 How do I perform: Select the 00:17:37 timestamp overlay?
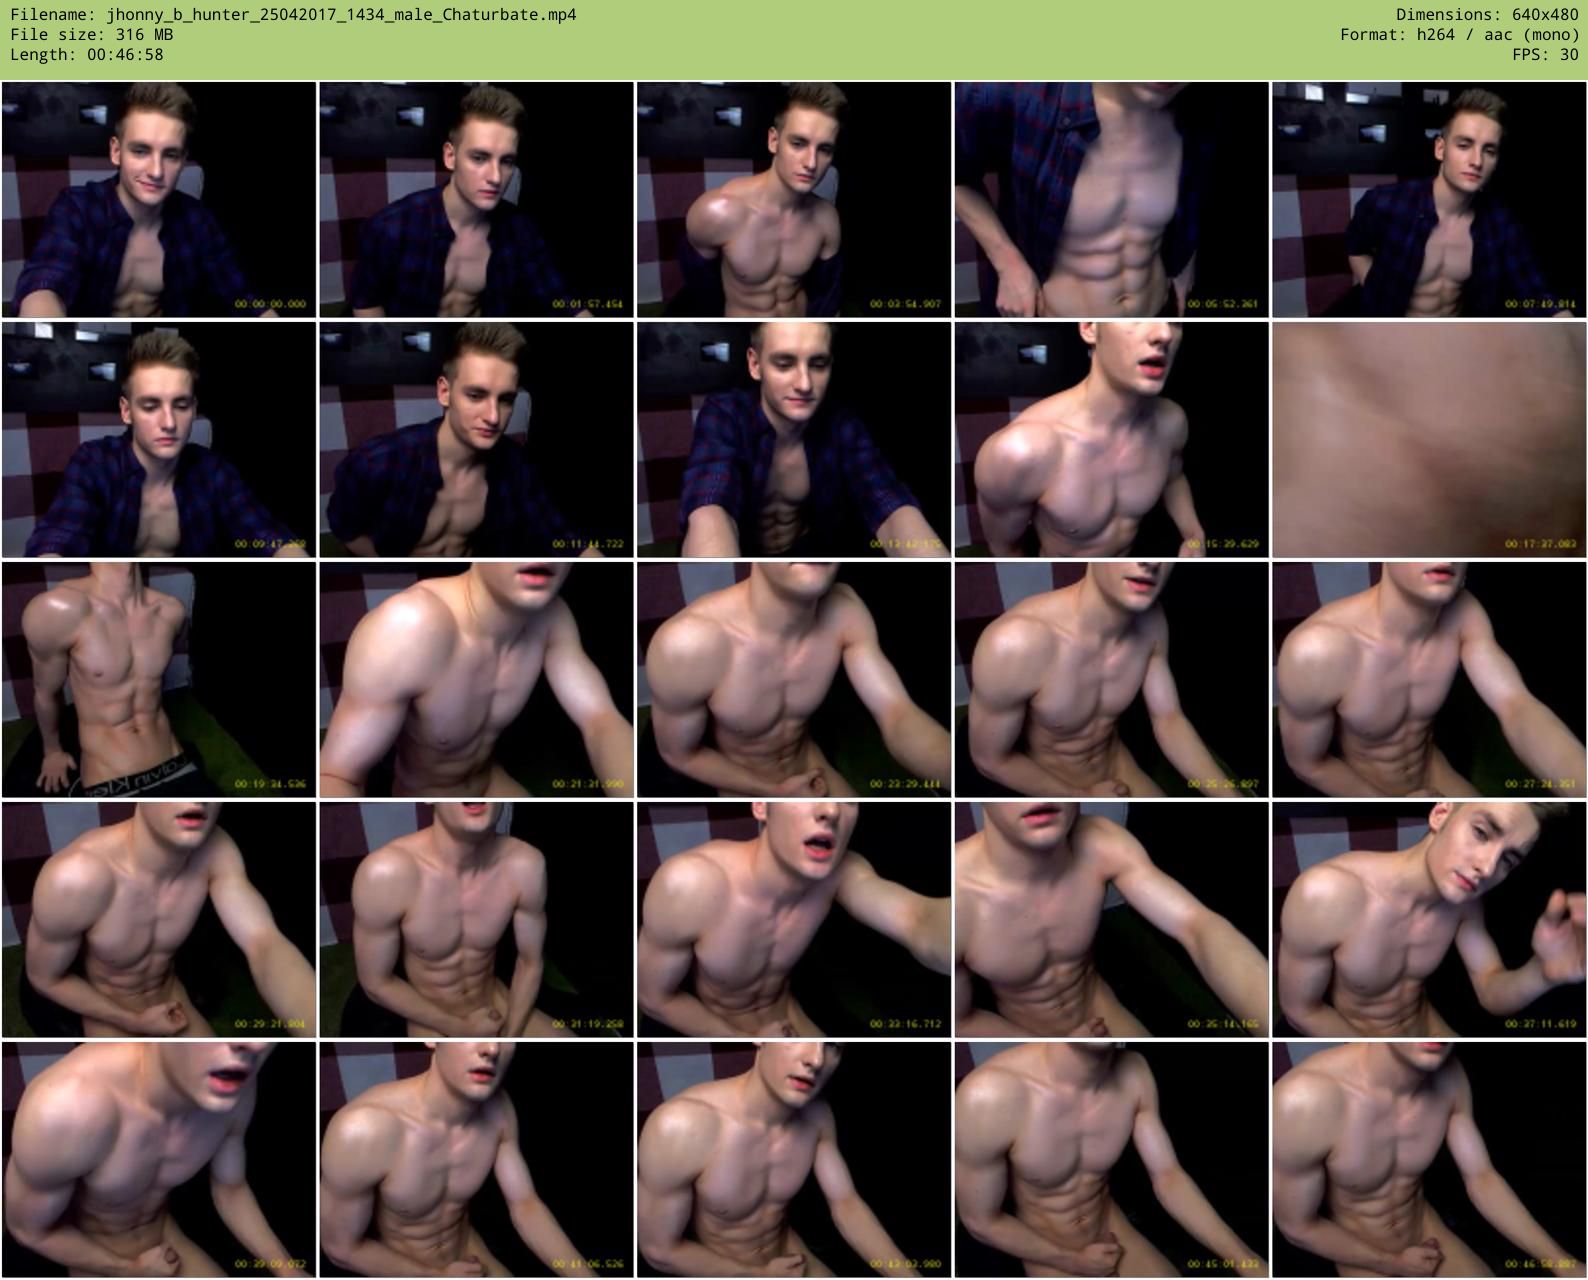(x=1540, y=544)
